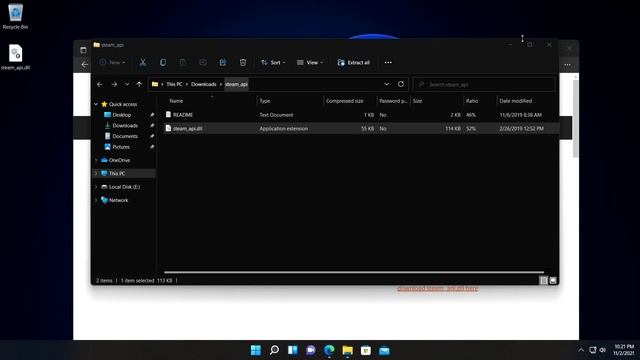This screenshot has width=640, height=360.
Task: Go back with the navigation arrow
Action: [x=100, y=84]
